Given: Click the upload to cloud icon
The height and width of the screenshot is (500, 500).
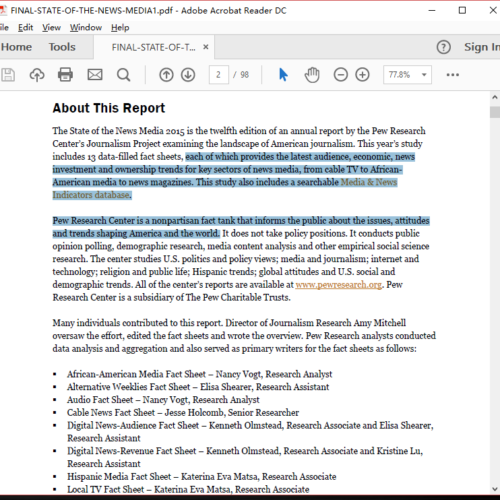Looking at the screenshot, I should 37,75.
